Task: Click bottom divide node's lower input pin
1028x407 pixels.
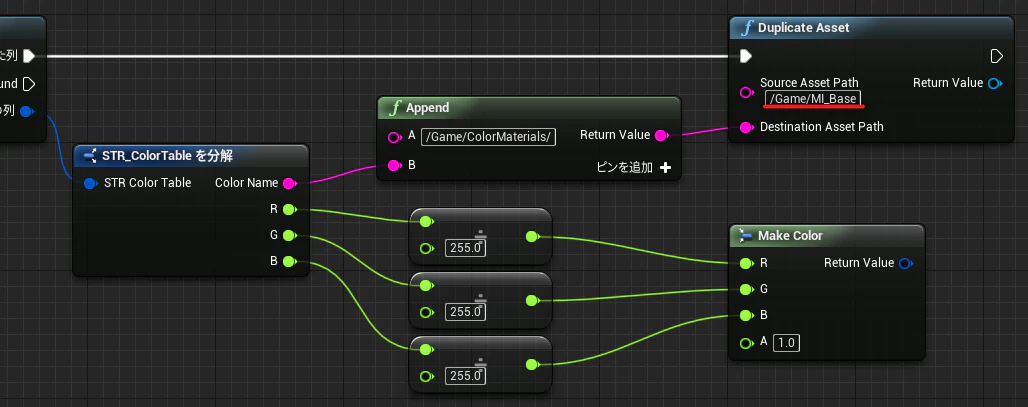Action: point(427,377)
